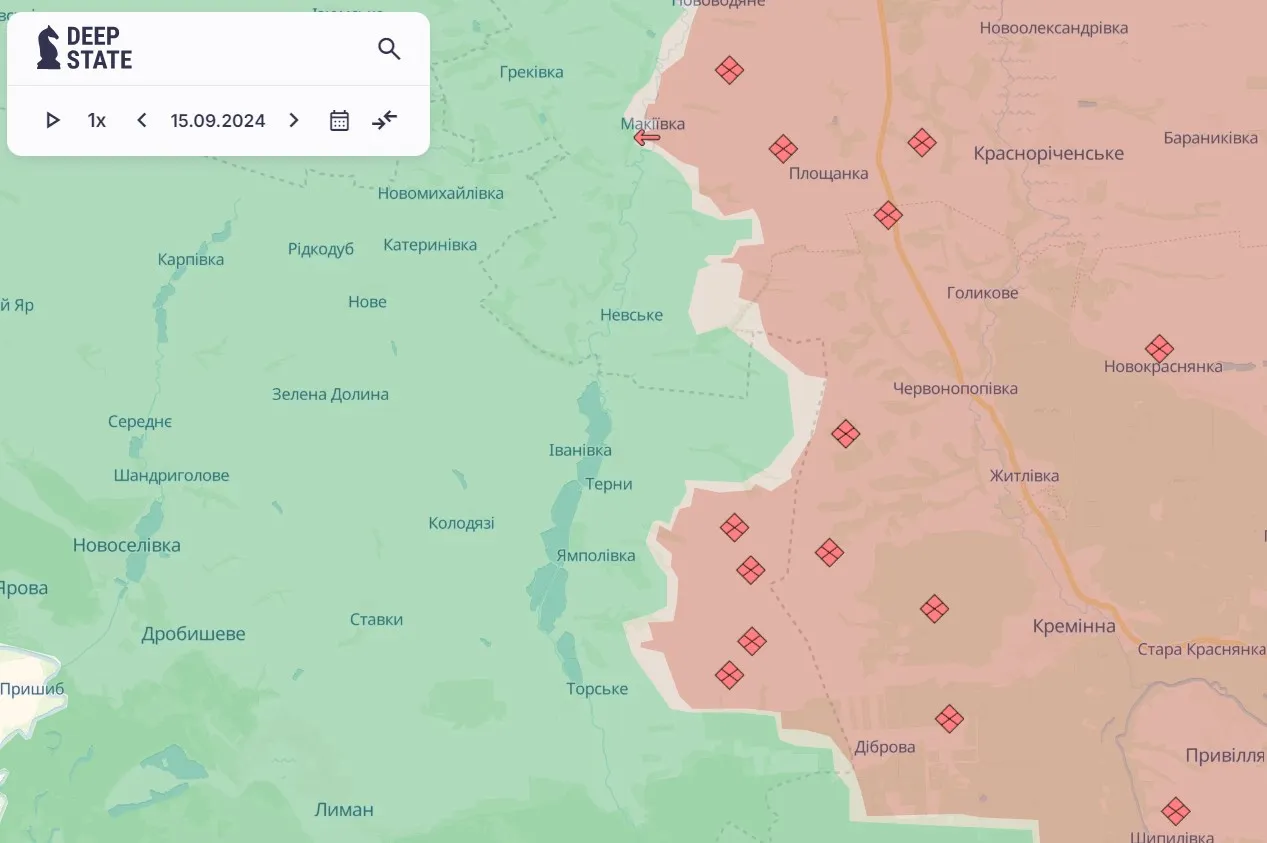Click the Кремінна city label

pos(1073,626)
